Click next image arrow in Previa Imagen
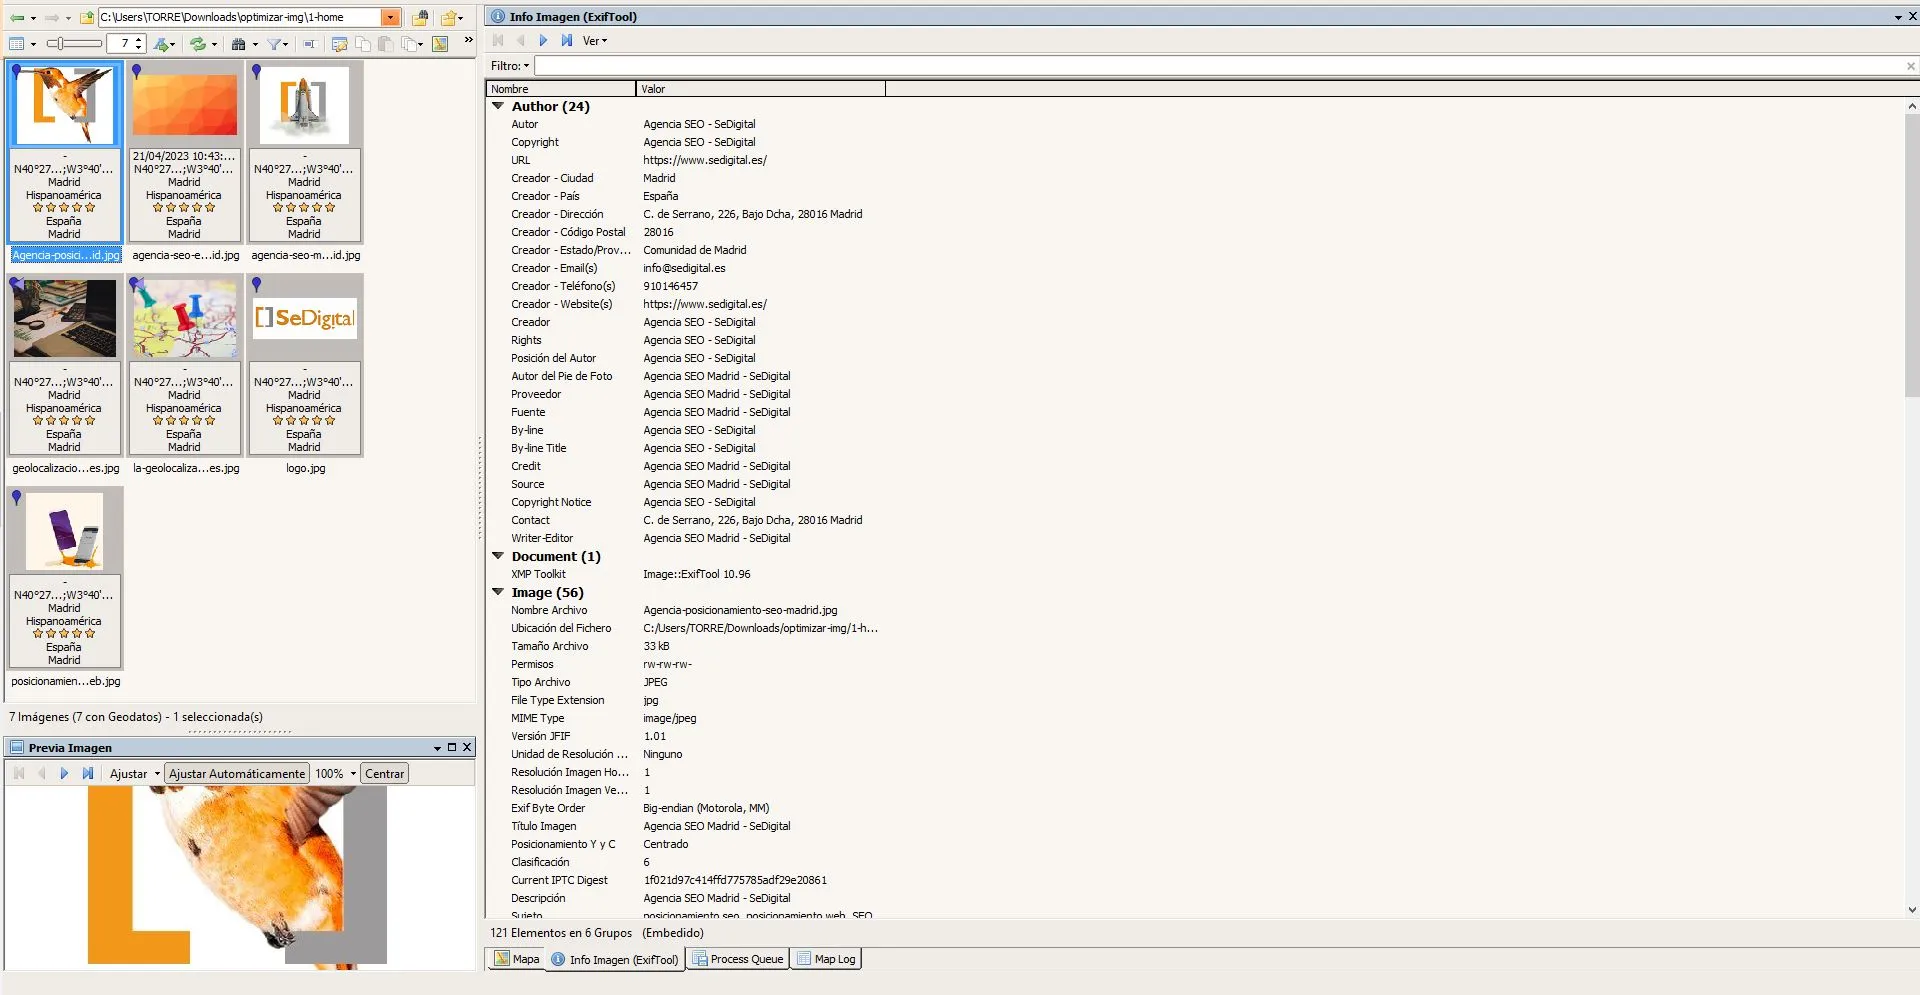 click(x=64, y=774)
